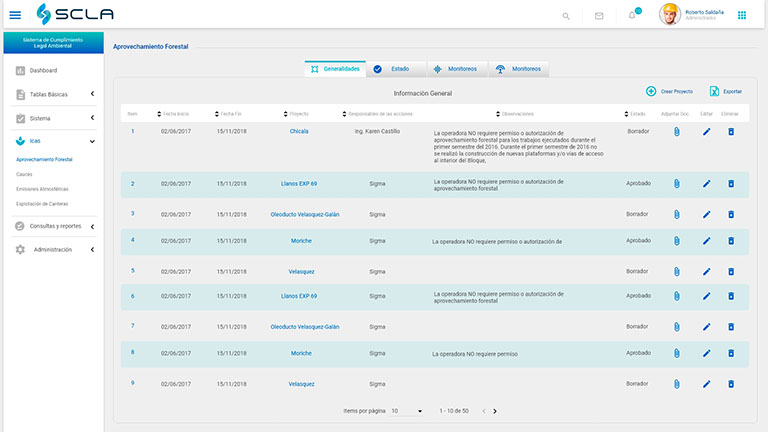This screenshot has height=432, width=768.
Task: Open the mail envelope icon
Action: point(599,16)
